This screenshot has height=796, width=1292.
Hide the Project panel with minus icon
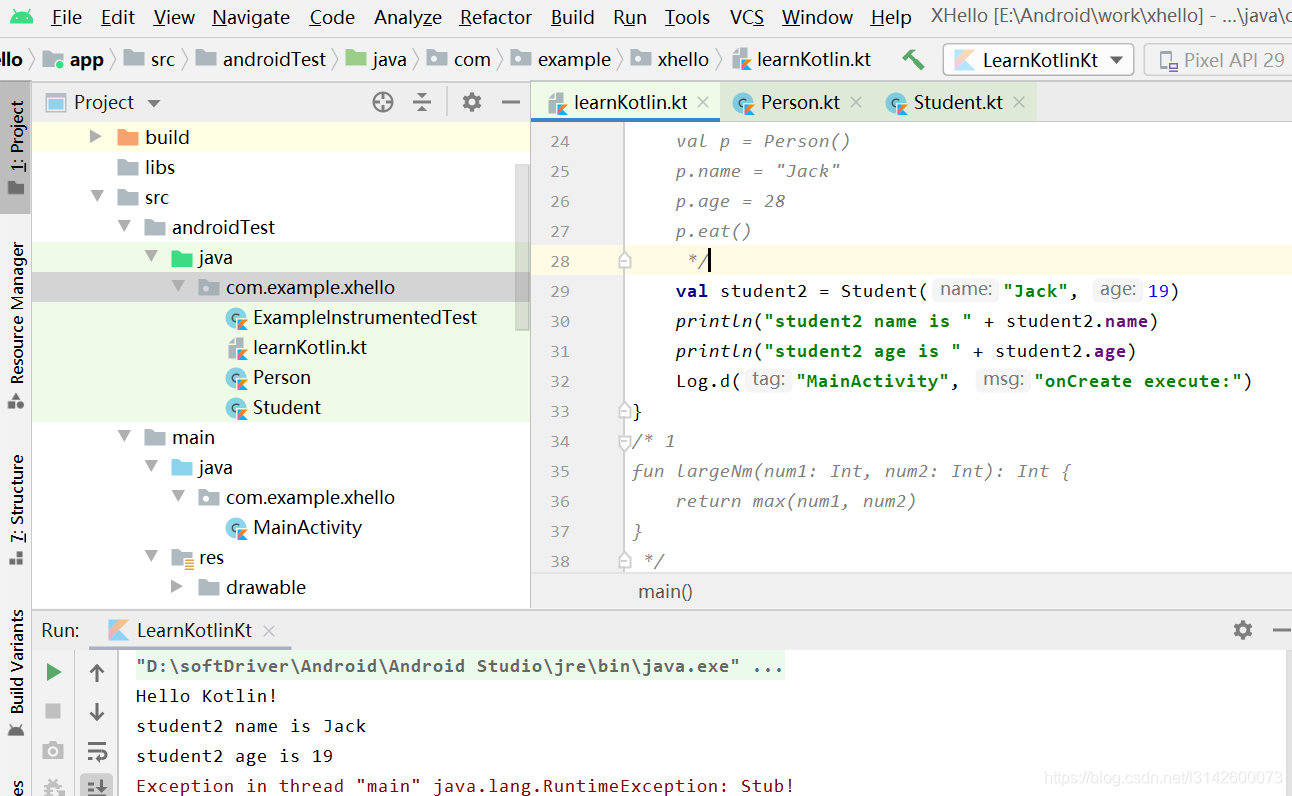click(x=511, y=102)
